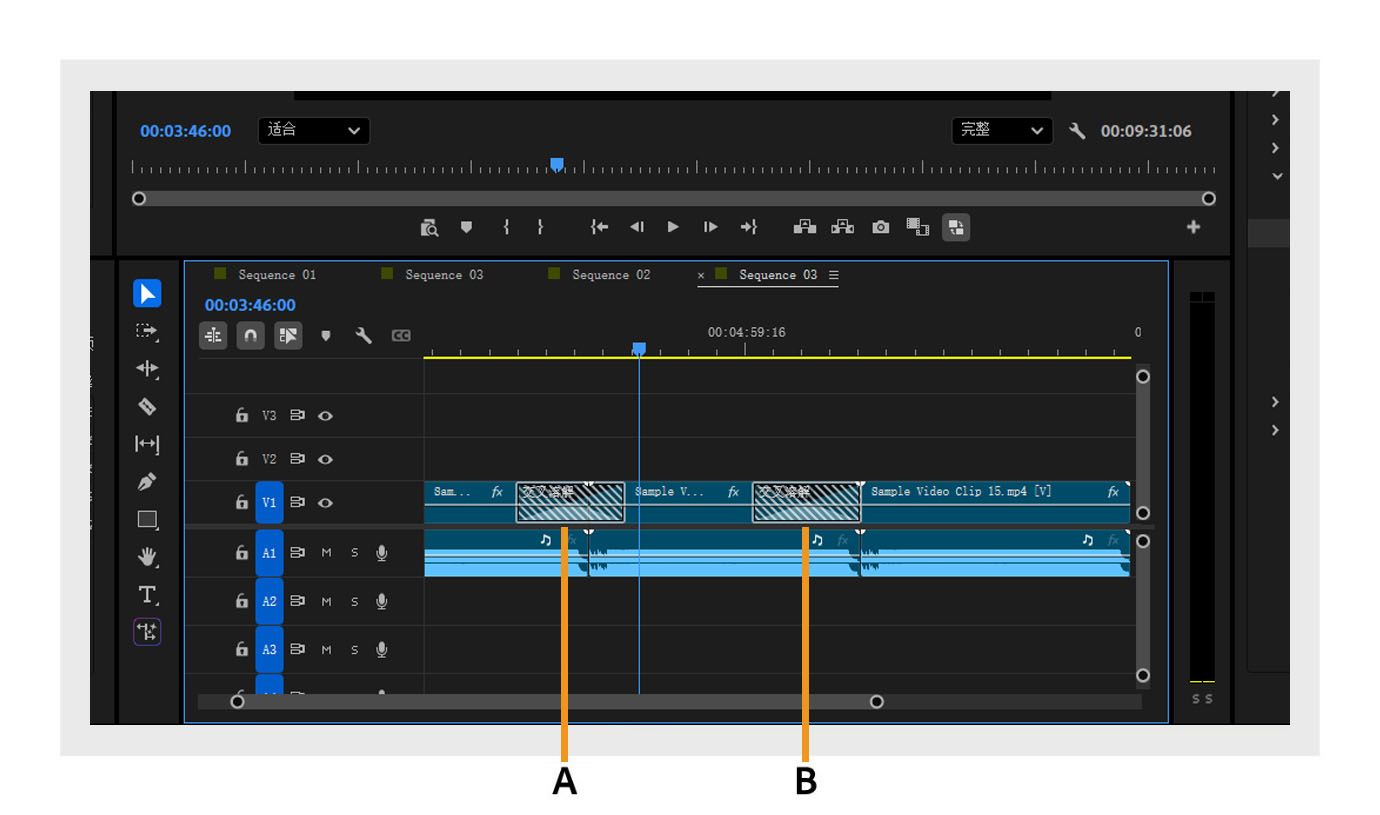Lock the A1 audio track
The height and width of the screenshot is (815, 1380).
point(241,553)
